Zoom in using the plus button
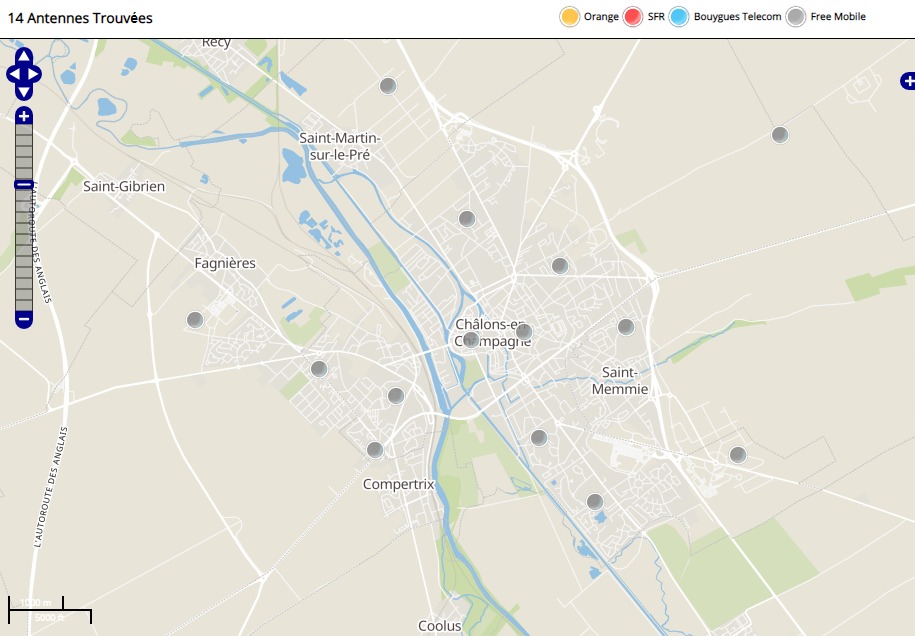915x636 pixels. click(x=24, y=116)
